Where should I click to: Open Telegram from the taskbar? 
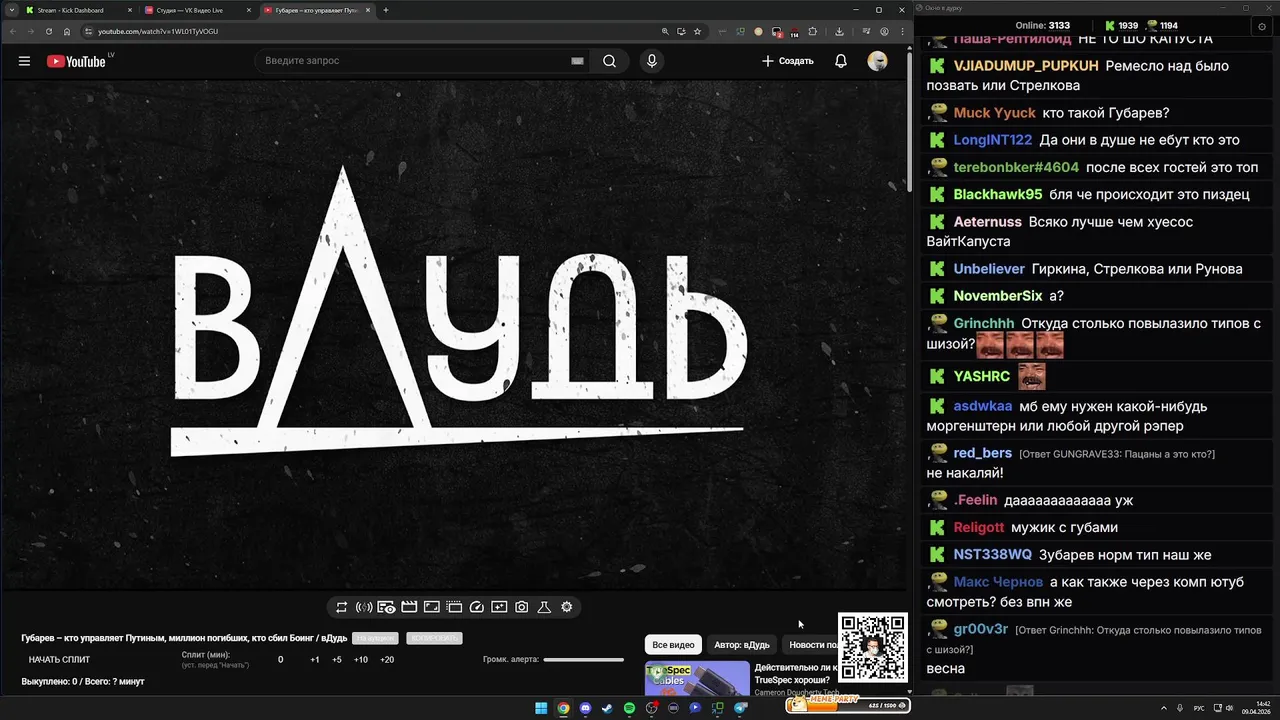[740, 708]
